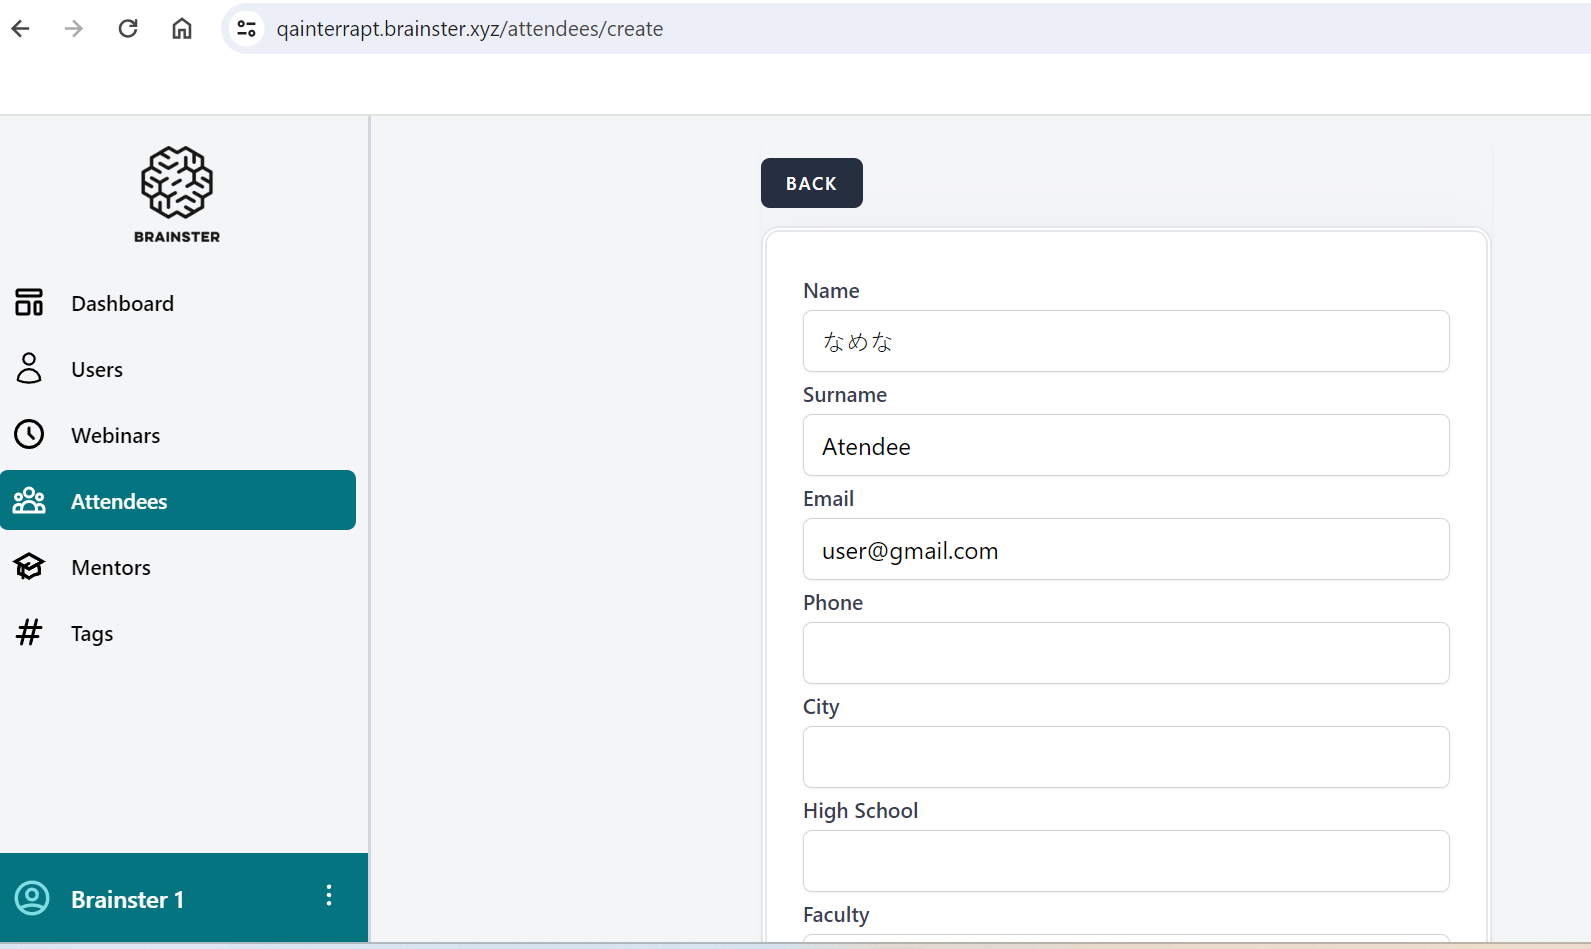Click the Webinars clock icon

[29, 434]
